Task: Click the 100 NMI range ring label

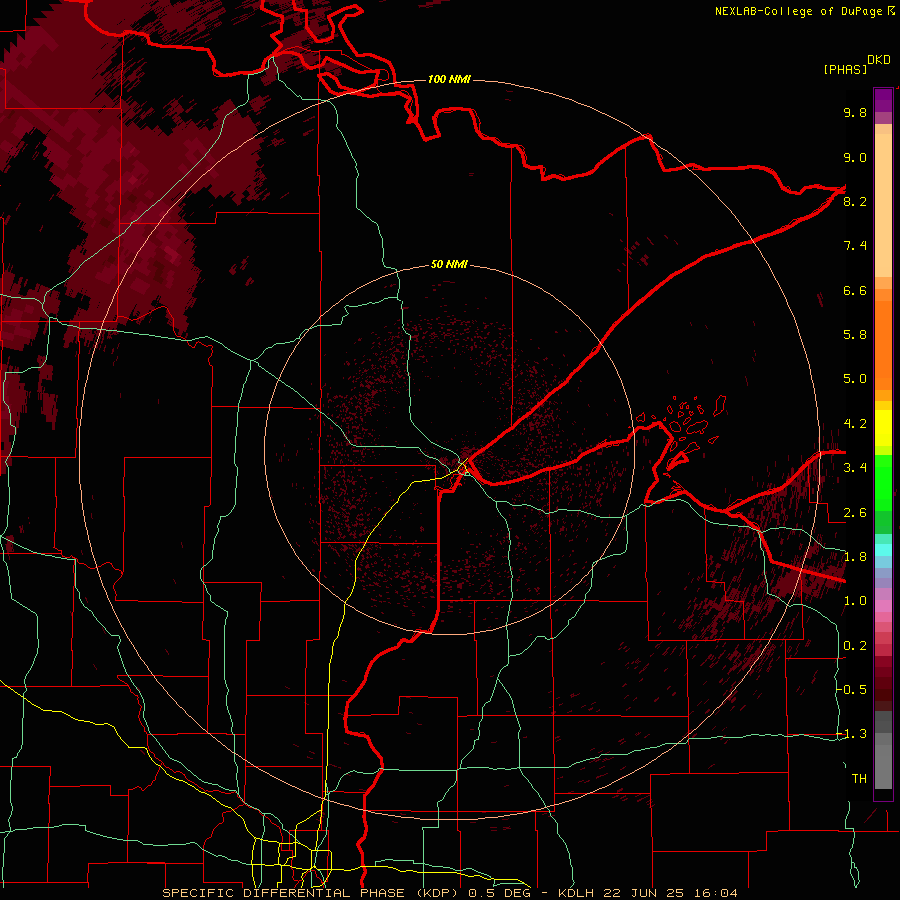Action: (449, 79)
